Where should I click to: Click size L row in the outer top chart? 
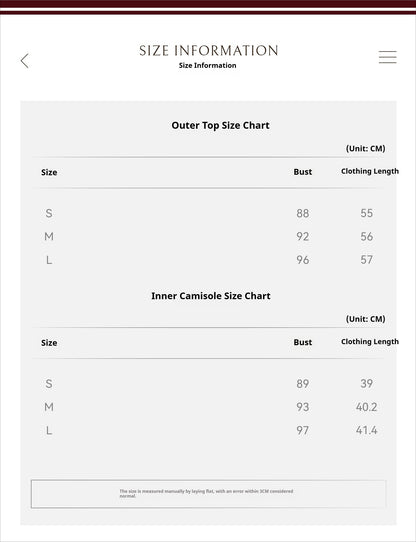point(209,260)
